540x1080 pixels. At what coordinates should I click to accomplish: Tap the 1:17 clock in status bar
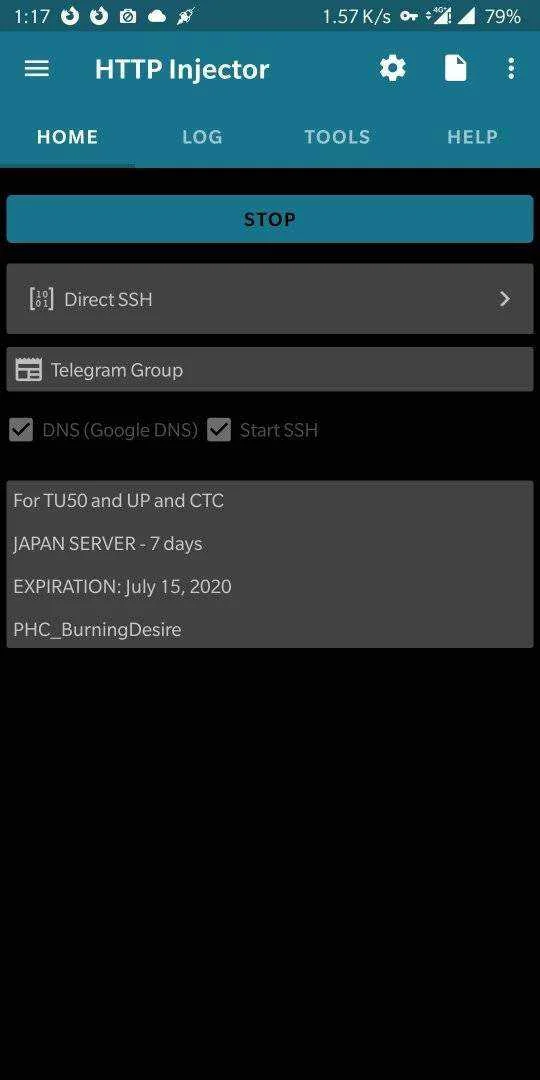coord(32,17)
